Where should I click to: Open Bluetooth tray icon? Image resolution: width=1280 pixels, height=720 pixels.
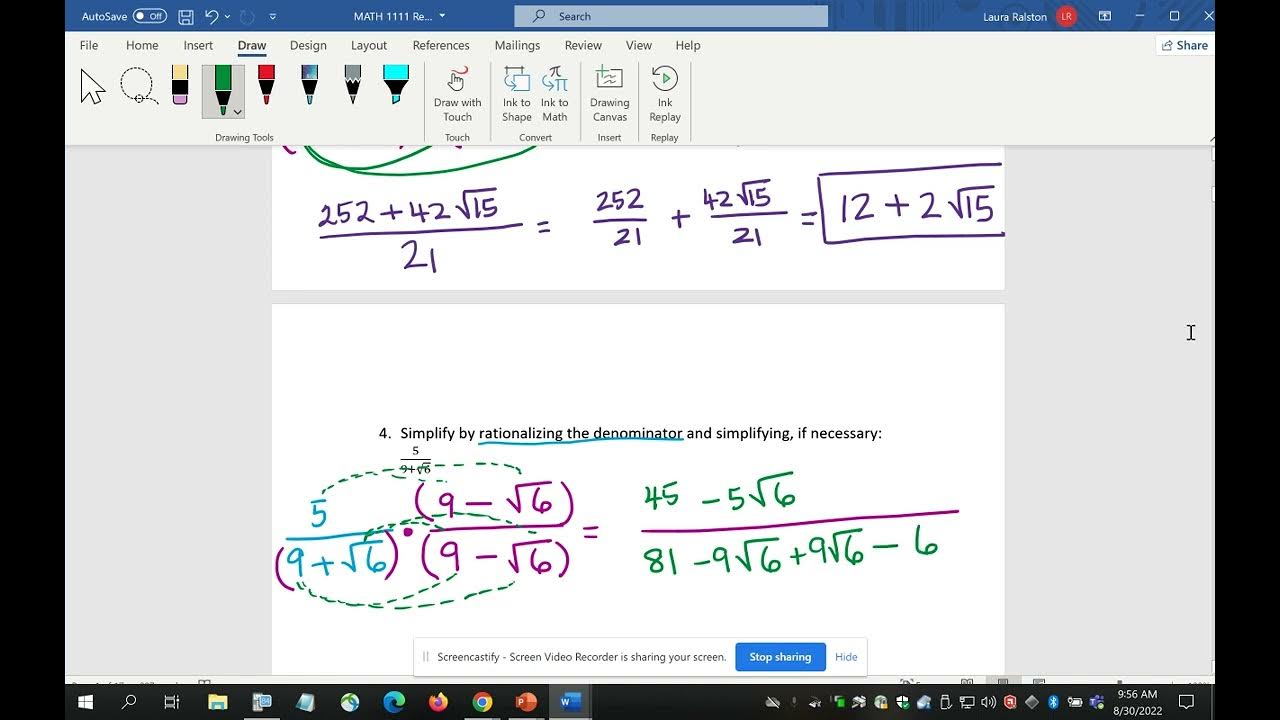click(1054, 702)
